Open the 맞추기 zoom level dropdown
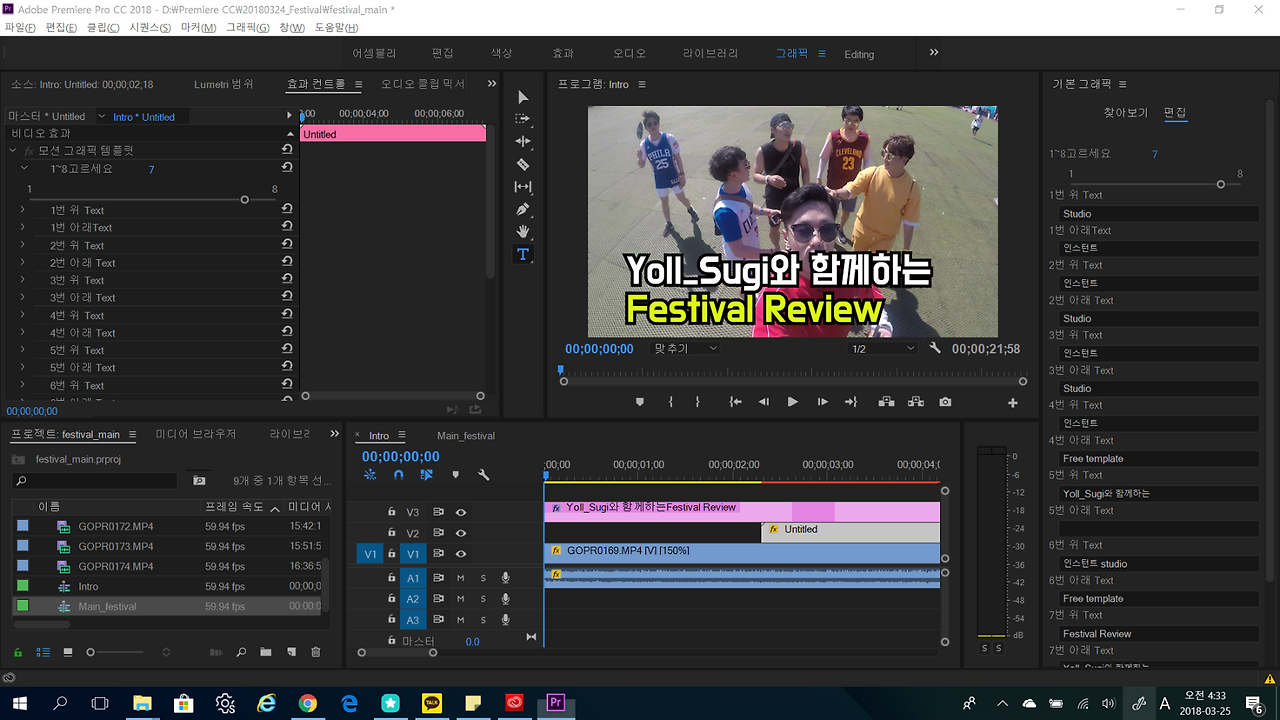This screenshot has width=1280, height=720. pos(686,349)
